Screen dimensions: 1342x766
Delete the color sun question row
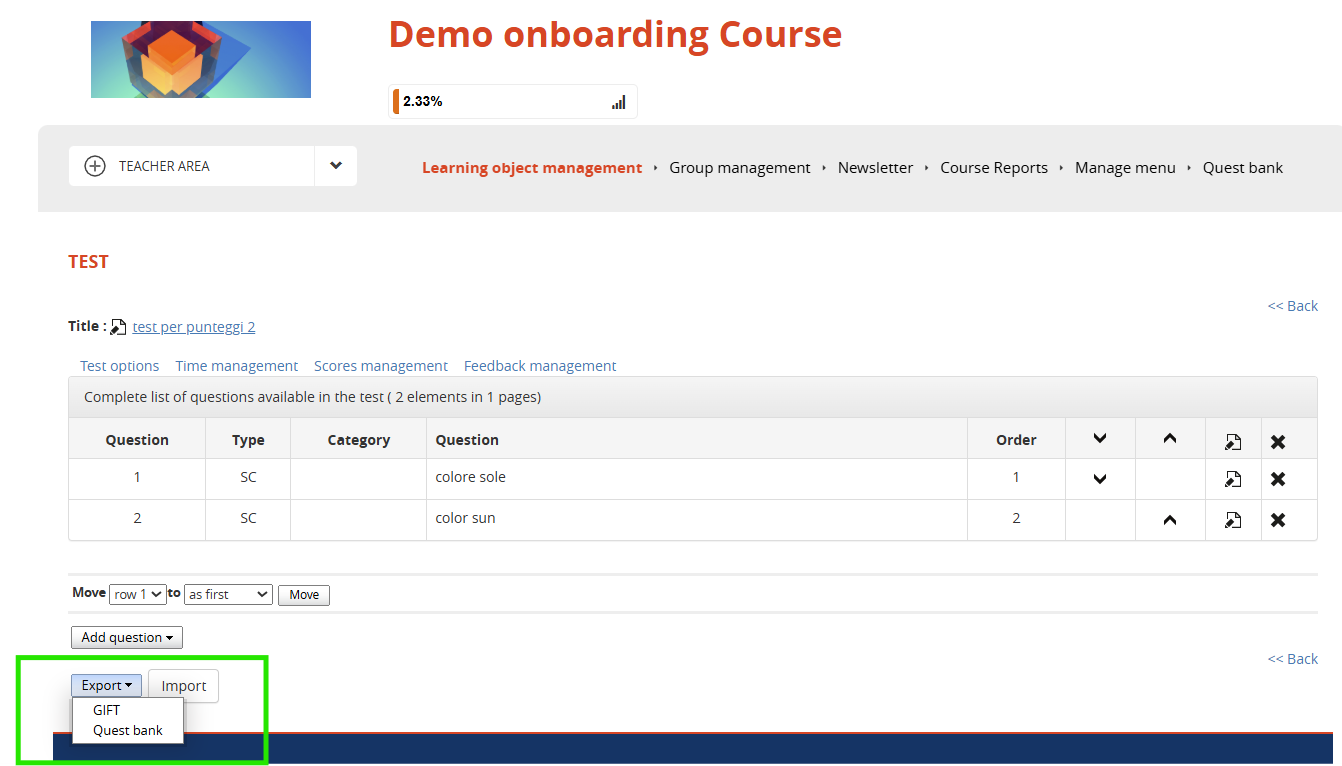[x=1277, y=520]
